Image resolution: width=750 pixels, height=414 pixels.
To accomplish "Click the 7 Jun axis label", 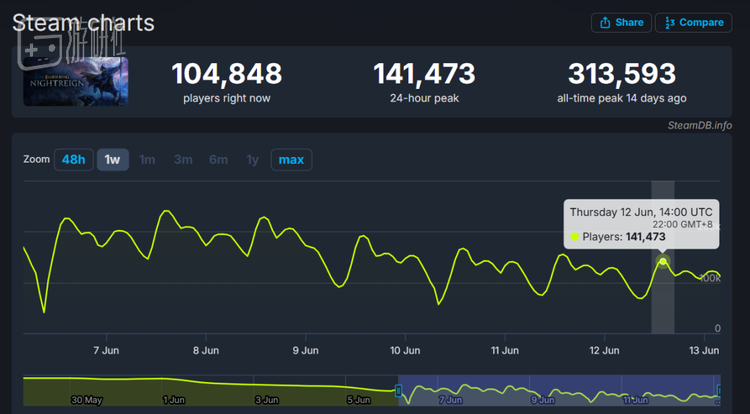I will [x=106, y=350].
